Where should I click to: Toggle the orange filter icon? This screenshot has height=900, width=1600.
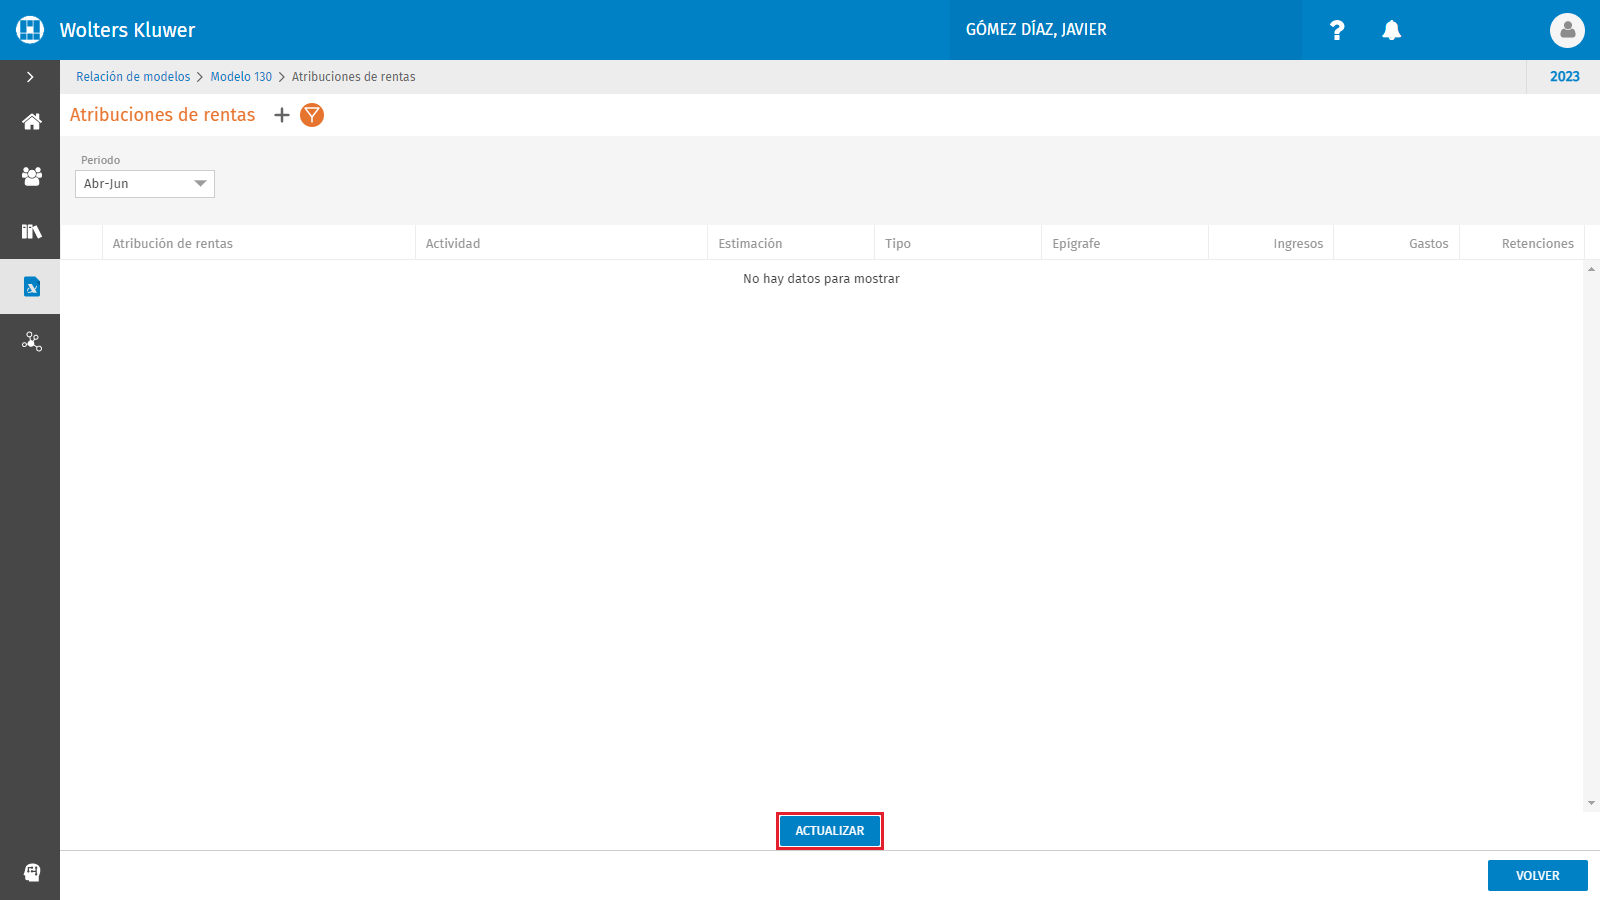(x=312, y=115)
